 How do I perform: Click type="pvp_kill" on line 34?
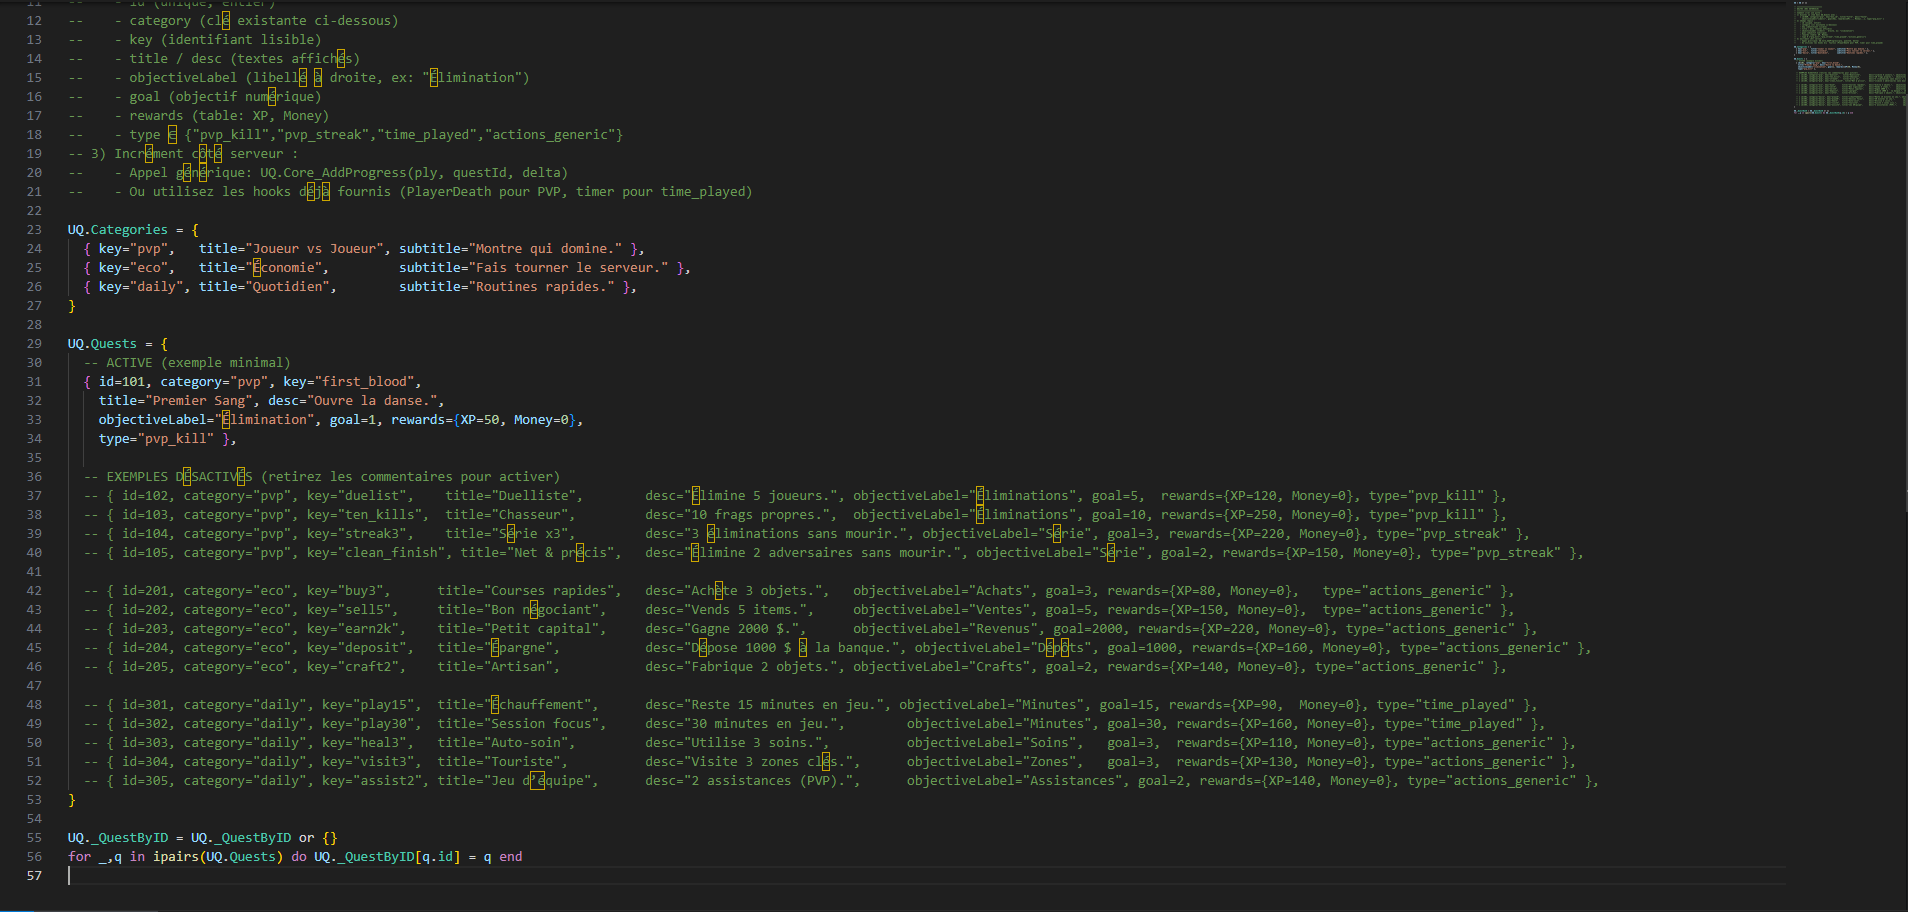coord(156,439)
